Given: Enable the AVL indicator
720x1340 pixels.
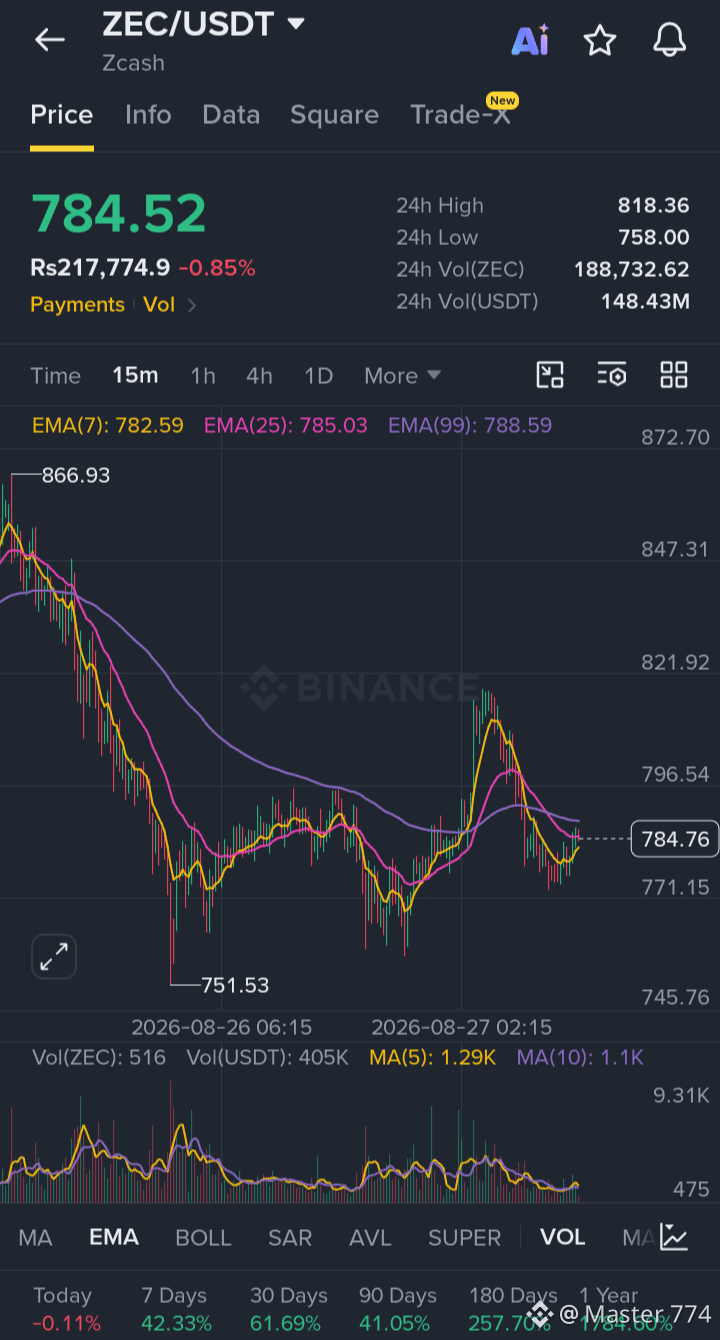Looking at the screenshot, I should click(x=370, y=1237).
